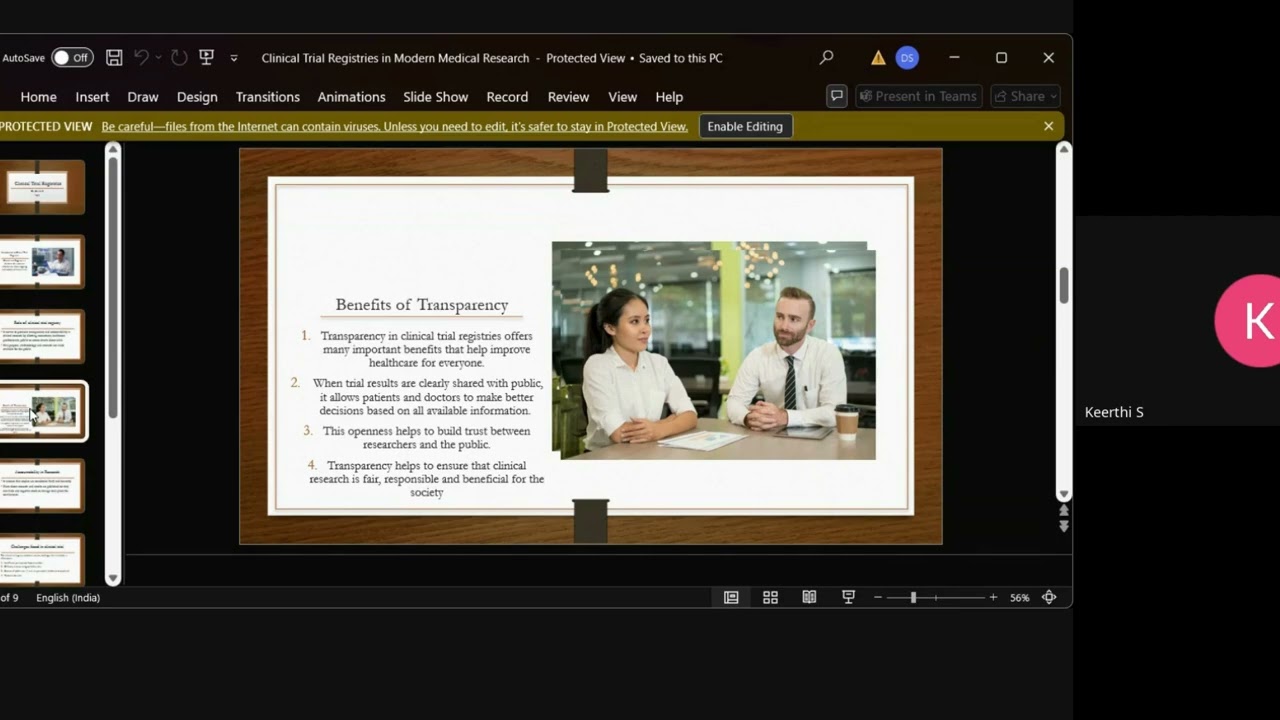Image resolution: width=1280 pixels, height=720 pixels.
Task: Close the Protected View message bar
Action: [x=1048, y=126]
